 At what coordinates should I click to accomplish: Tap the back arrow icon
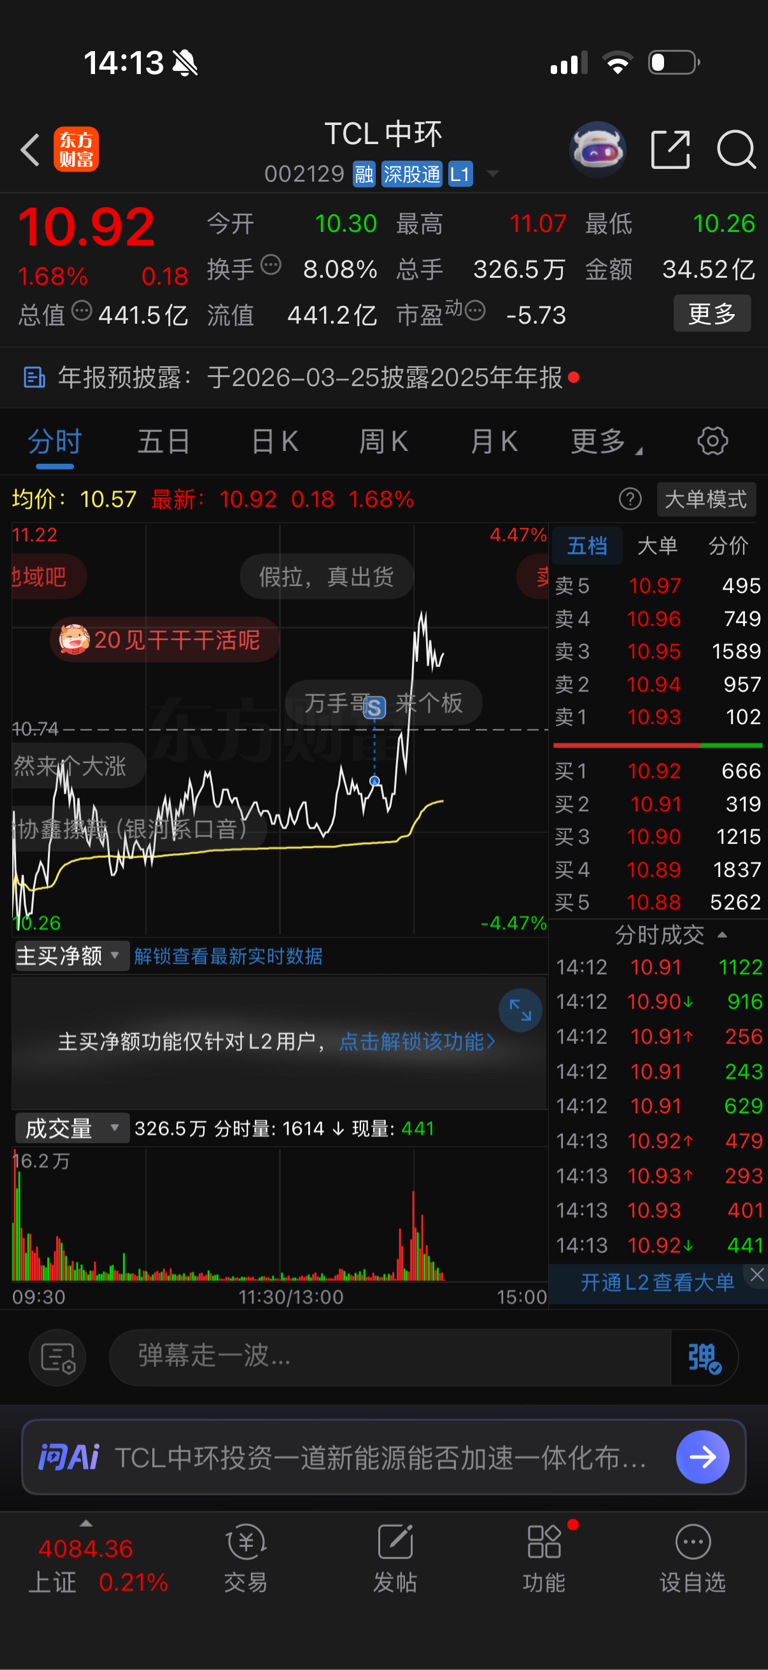coord(30,150)
